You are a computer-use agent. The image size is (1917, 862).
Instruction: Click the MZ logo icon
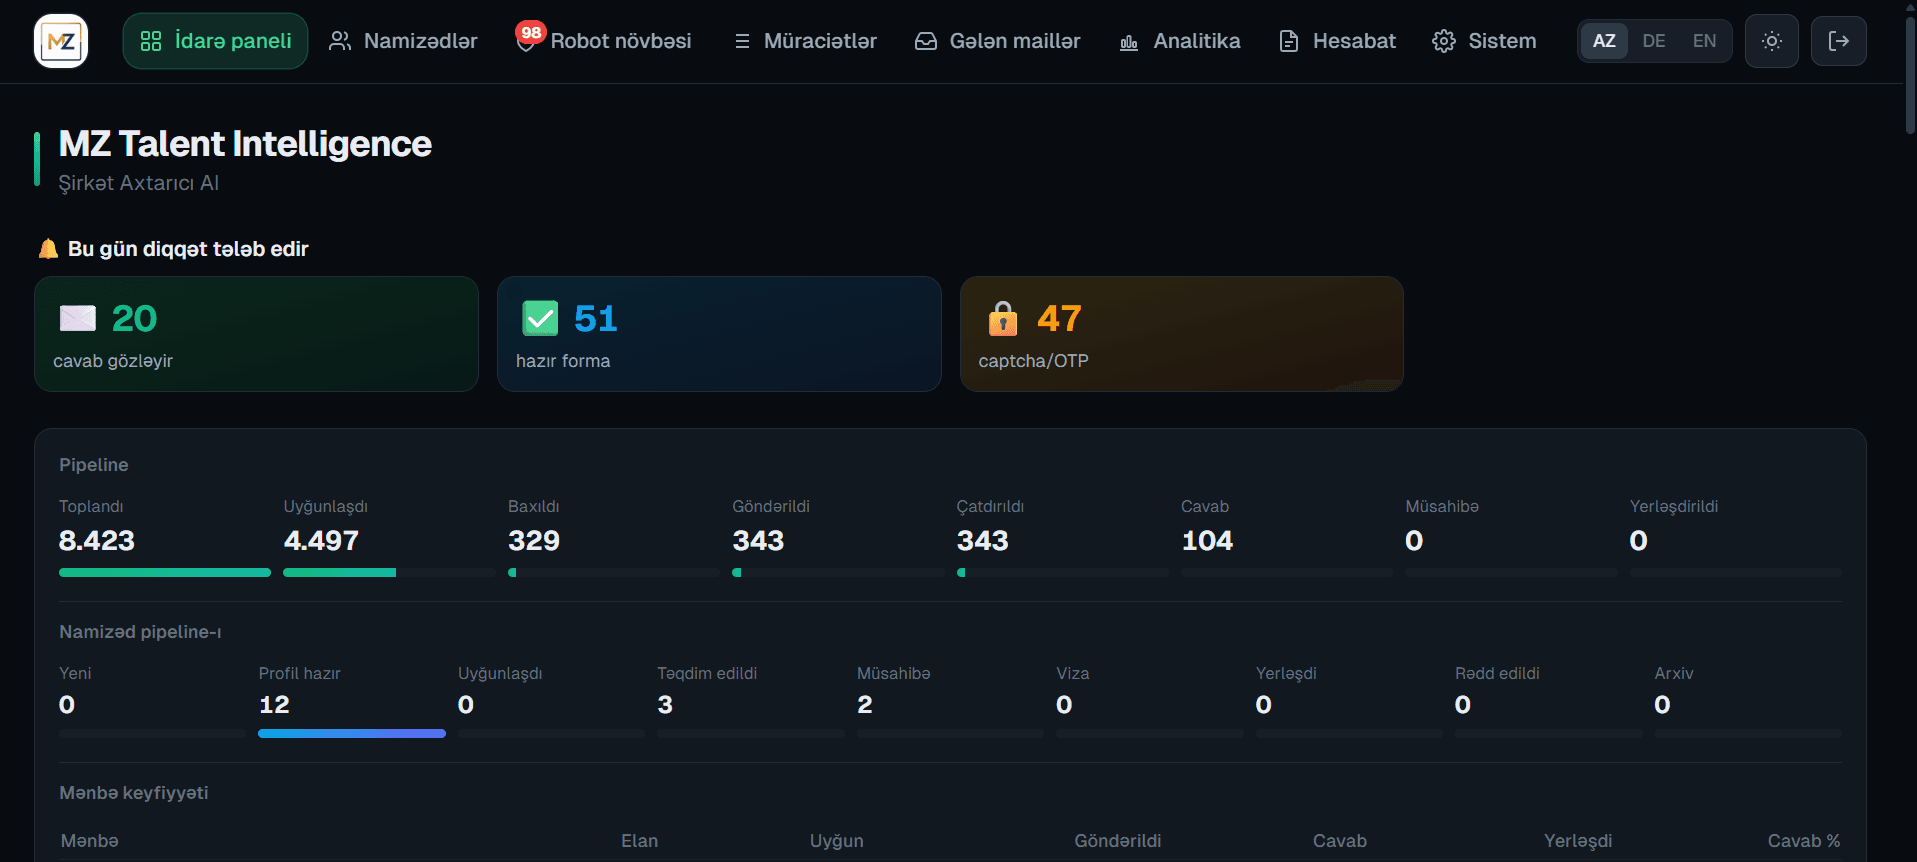pyautogui.click(x=61, y=41)
